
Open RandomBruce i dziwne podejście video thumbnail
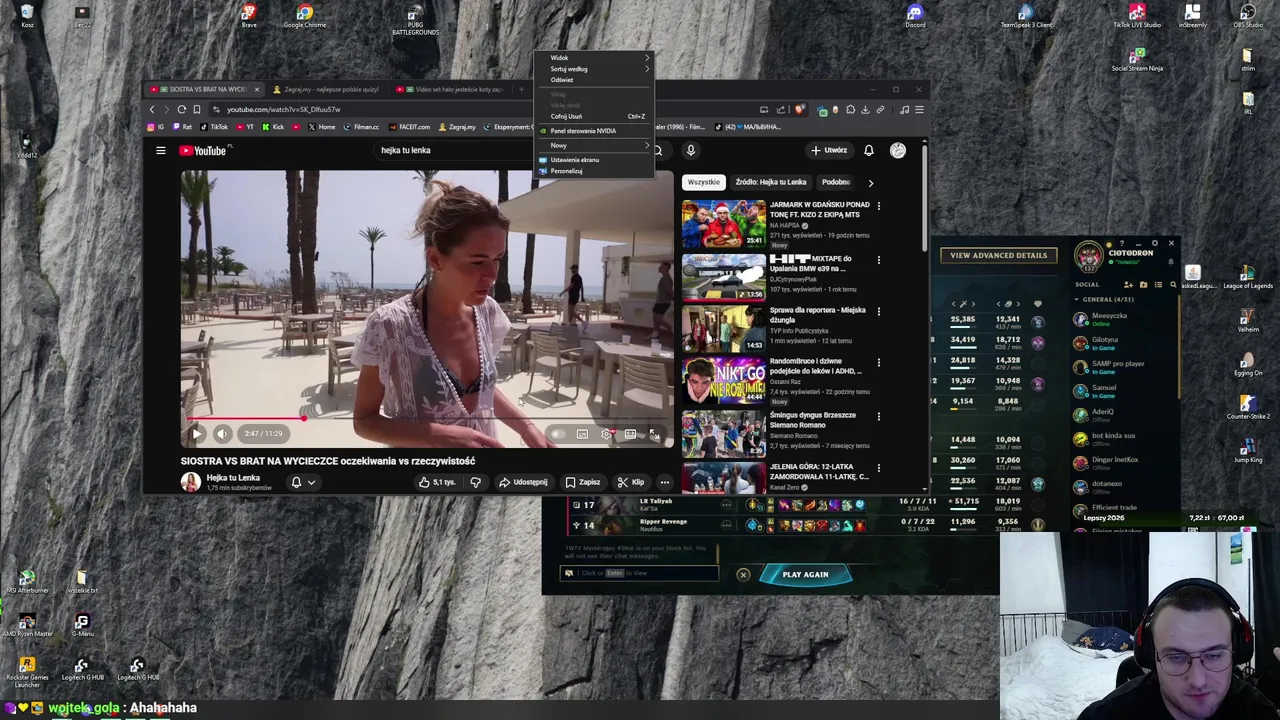click(x=724, y=379)
